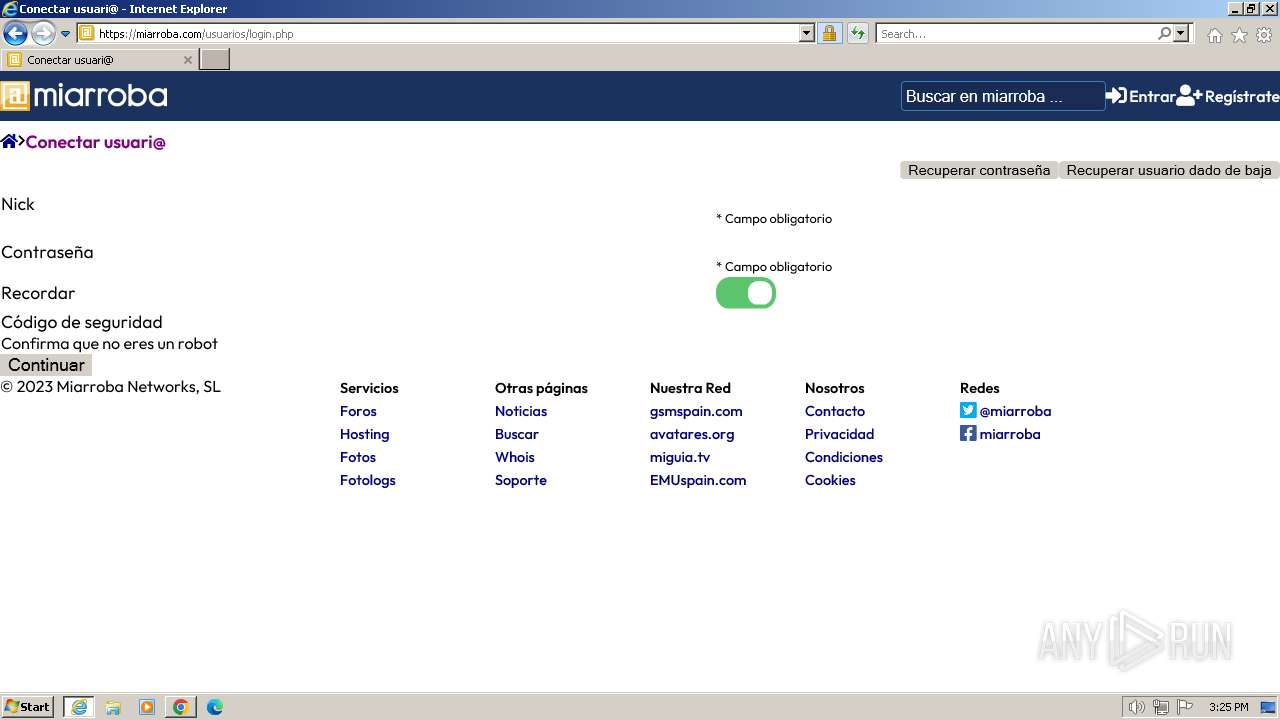This screenshot has height=720, width=1280.
Task: Click the volume speaker tray icon
Action: [1136, 707]
